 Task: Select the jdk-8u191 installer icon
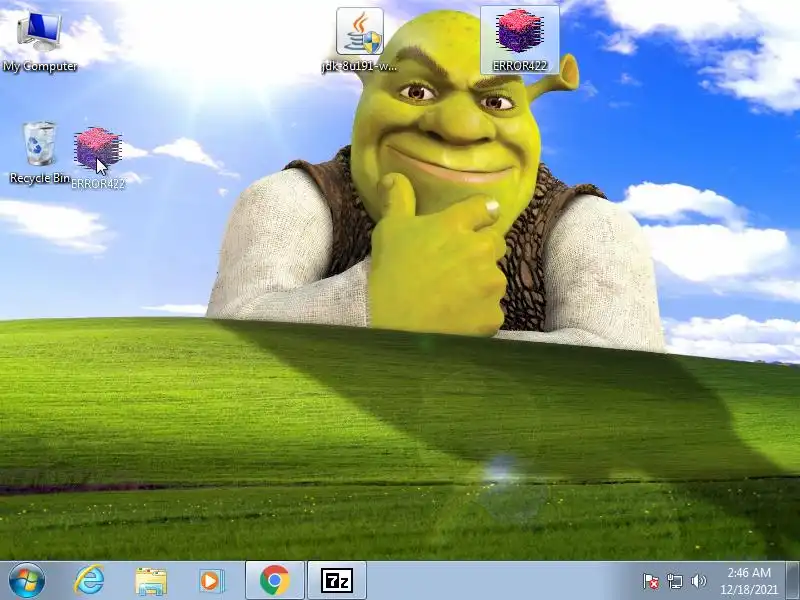point(360,41)
